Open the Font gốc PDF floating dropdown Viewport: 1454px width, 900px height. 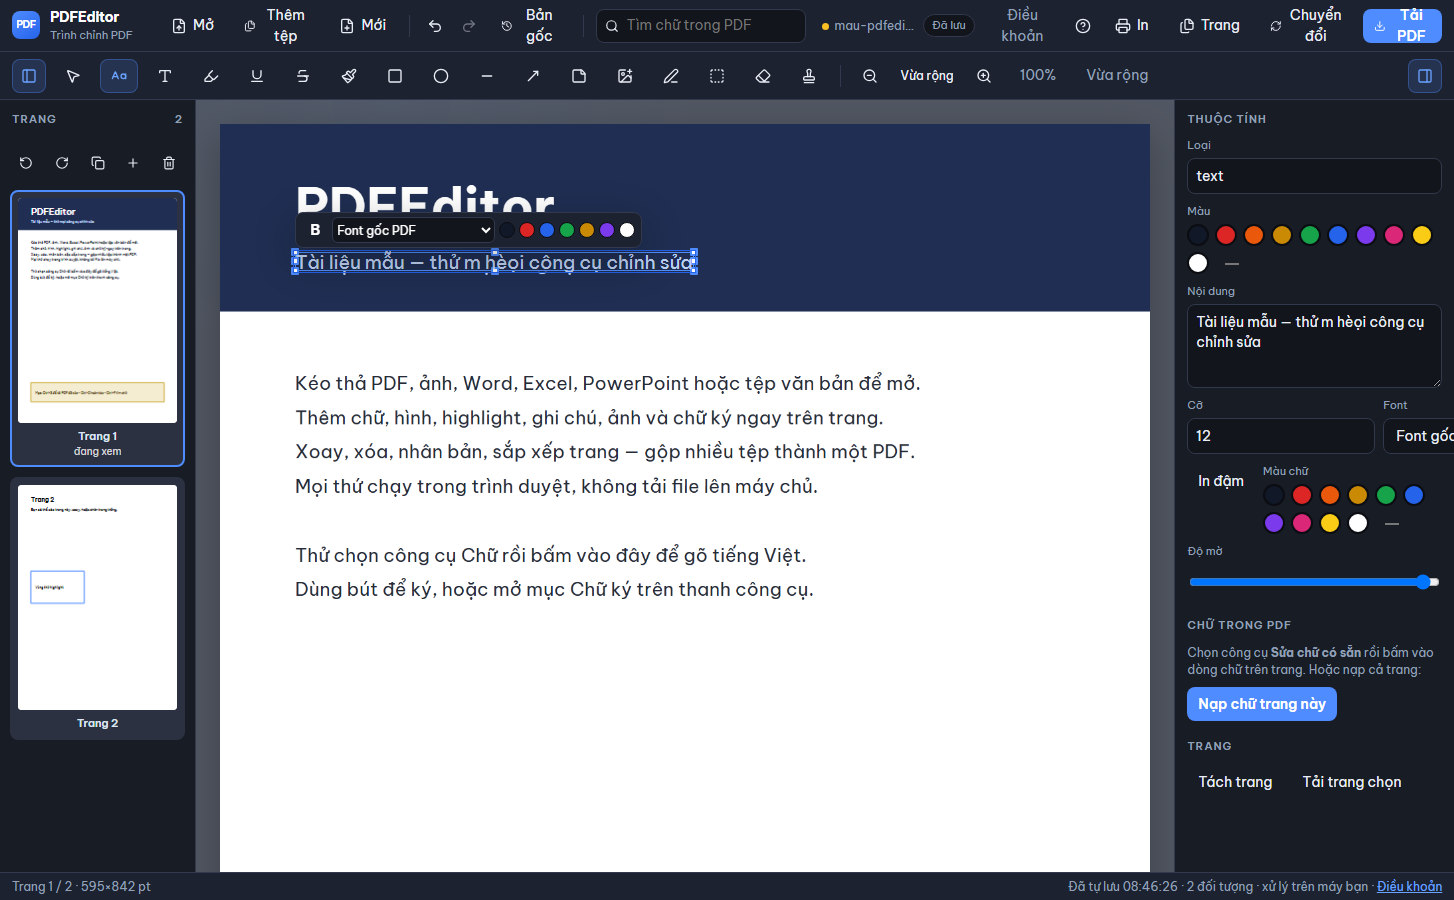(413, 230)
